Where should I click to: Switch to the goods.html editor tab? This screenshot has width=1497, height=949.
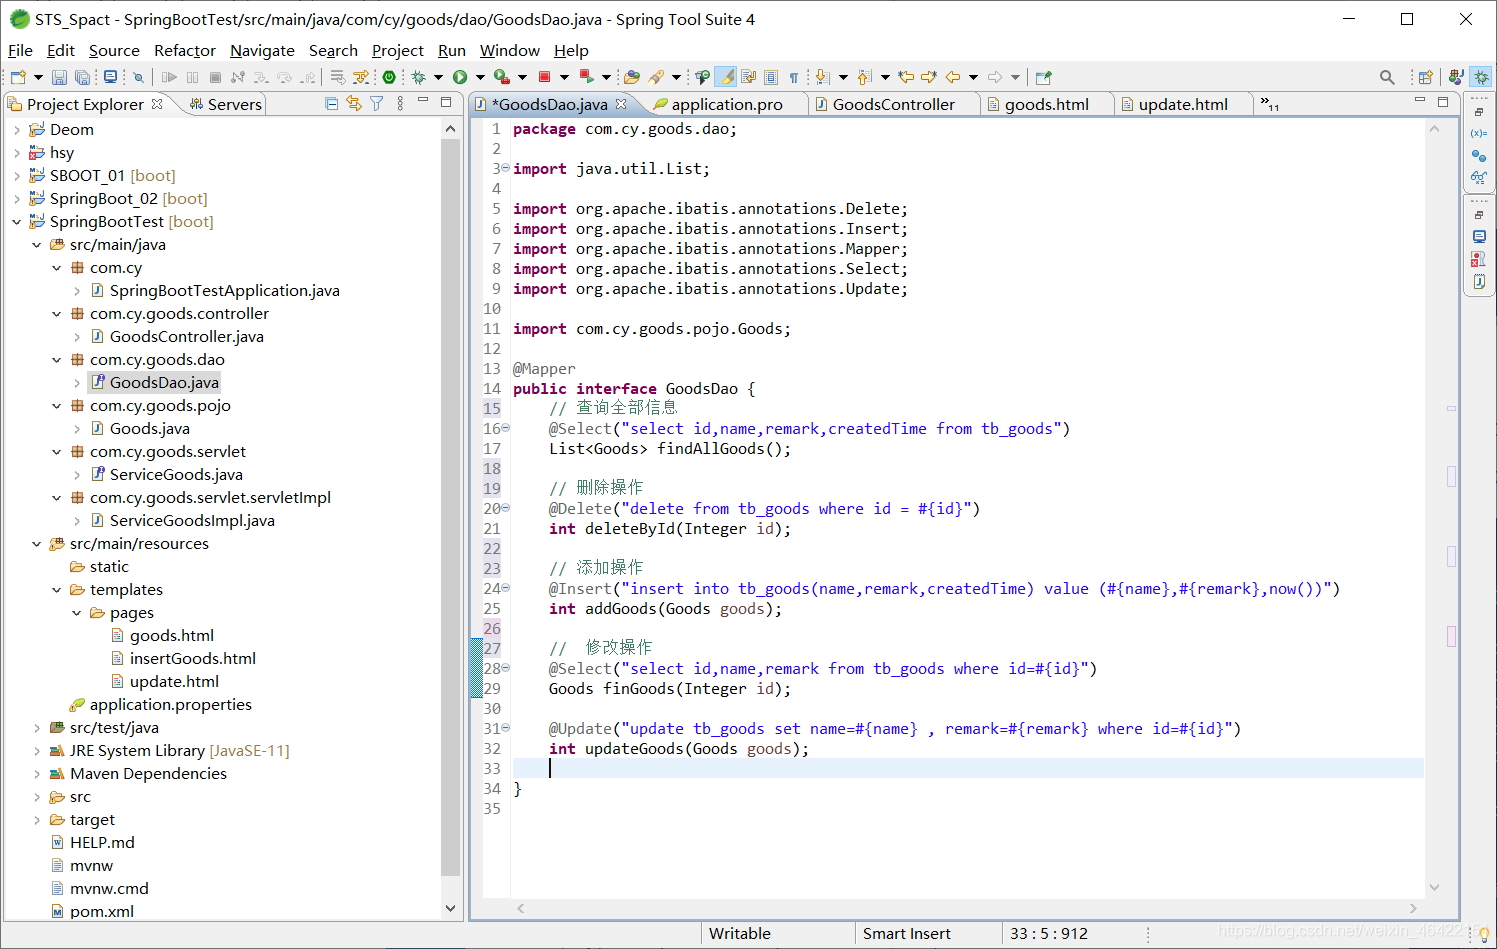point(1046,104)
